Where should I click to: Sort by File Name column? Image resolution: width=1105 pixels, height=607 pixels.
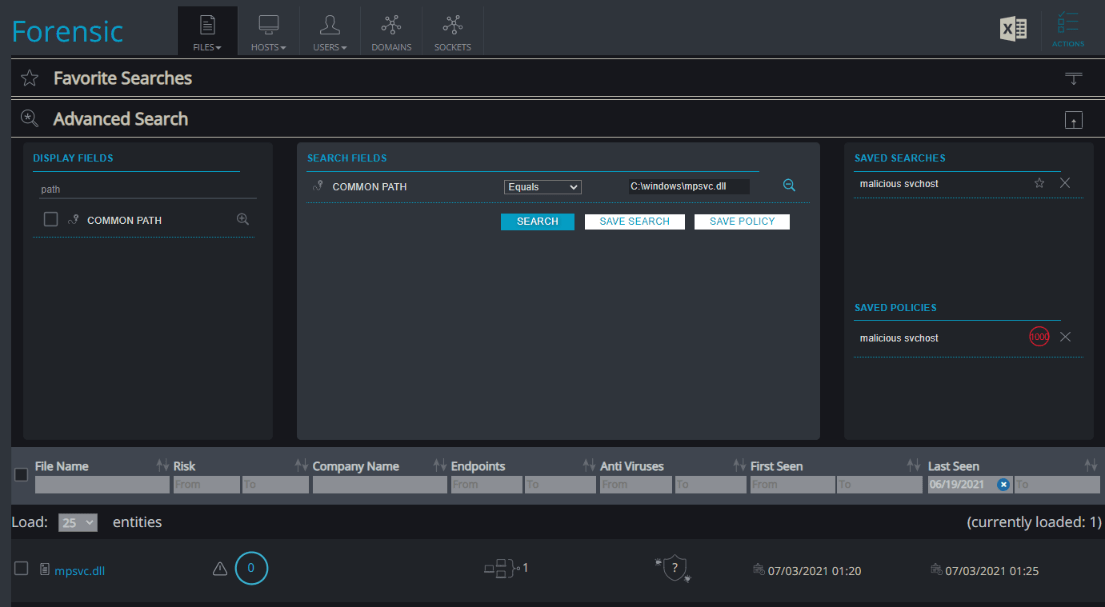point(162,465)
